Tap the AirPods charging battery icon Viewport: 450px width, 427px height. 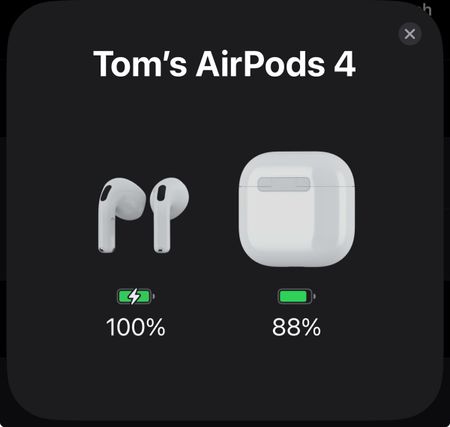pyautogui.click(x=136, y=296)
